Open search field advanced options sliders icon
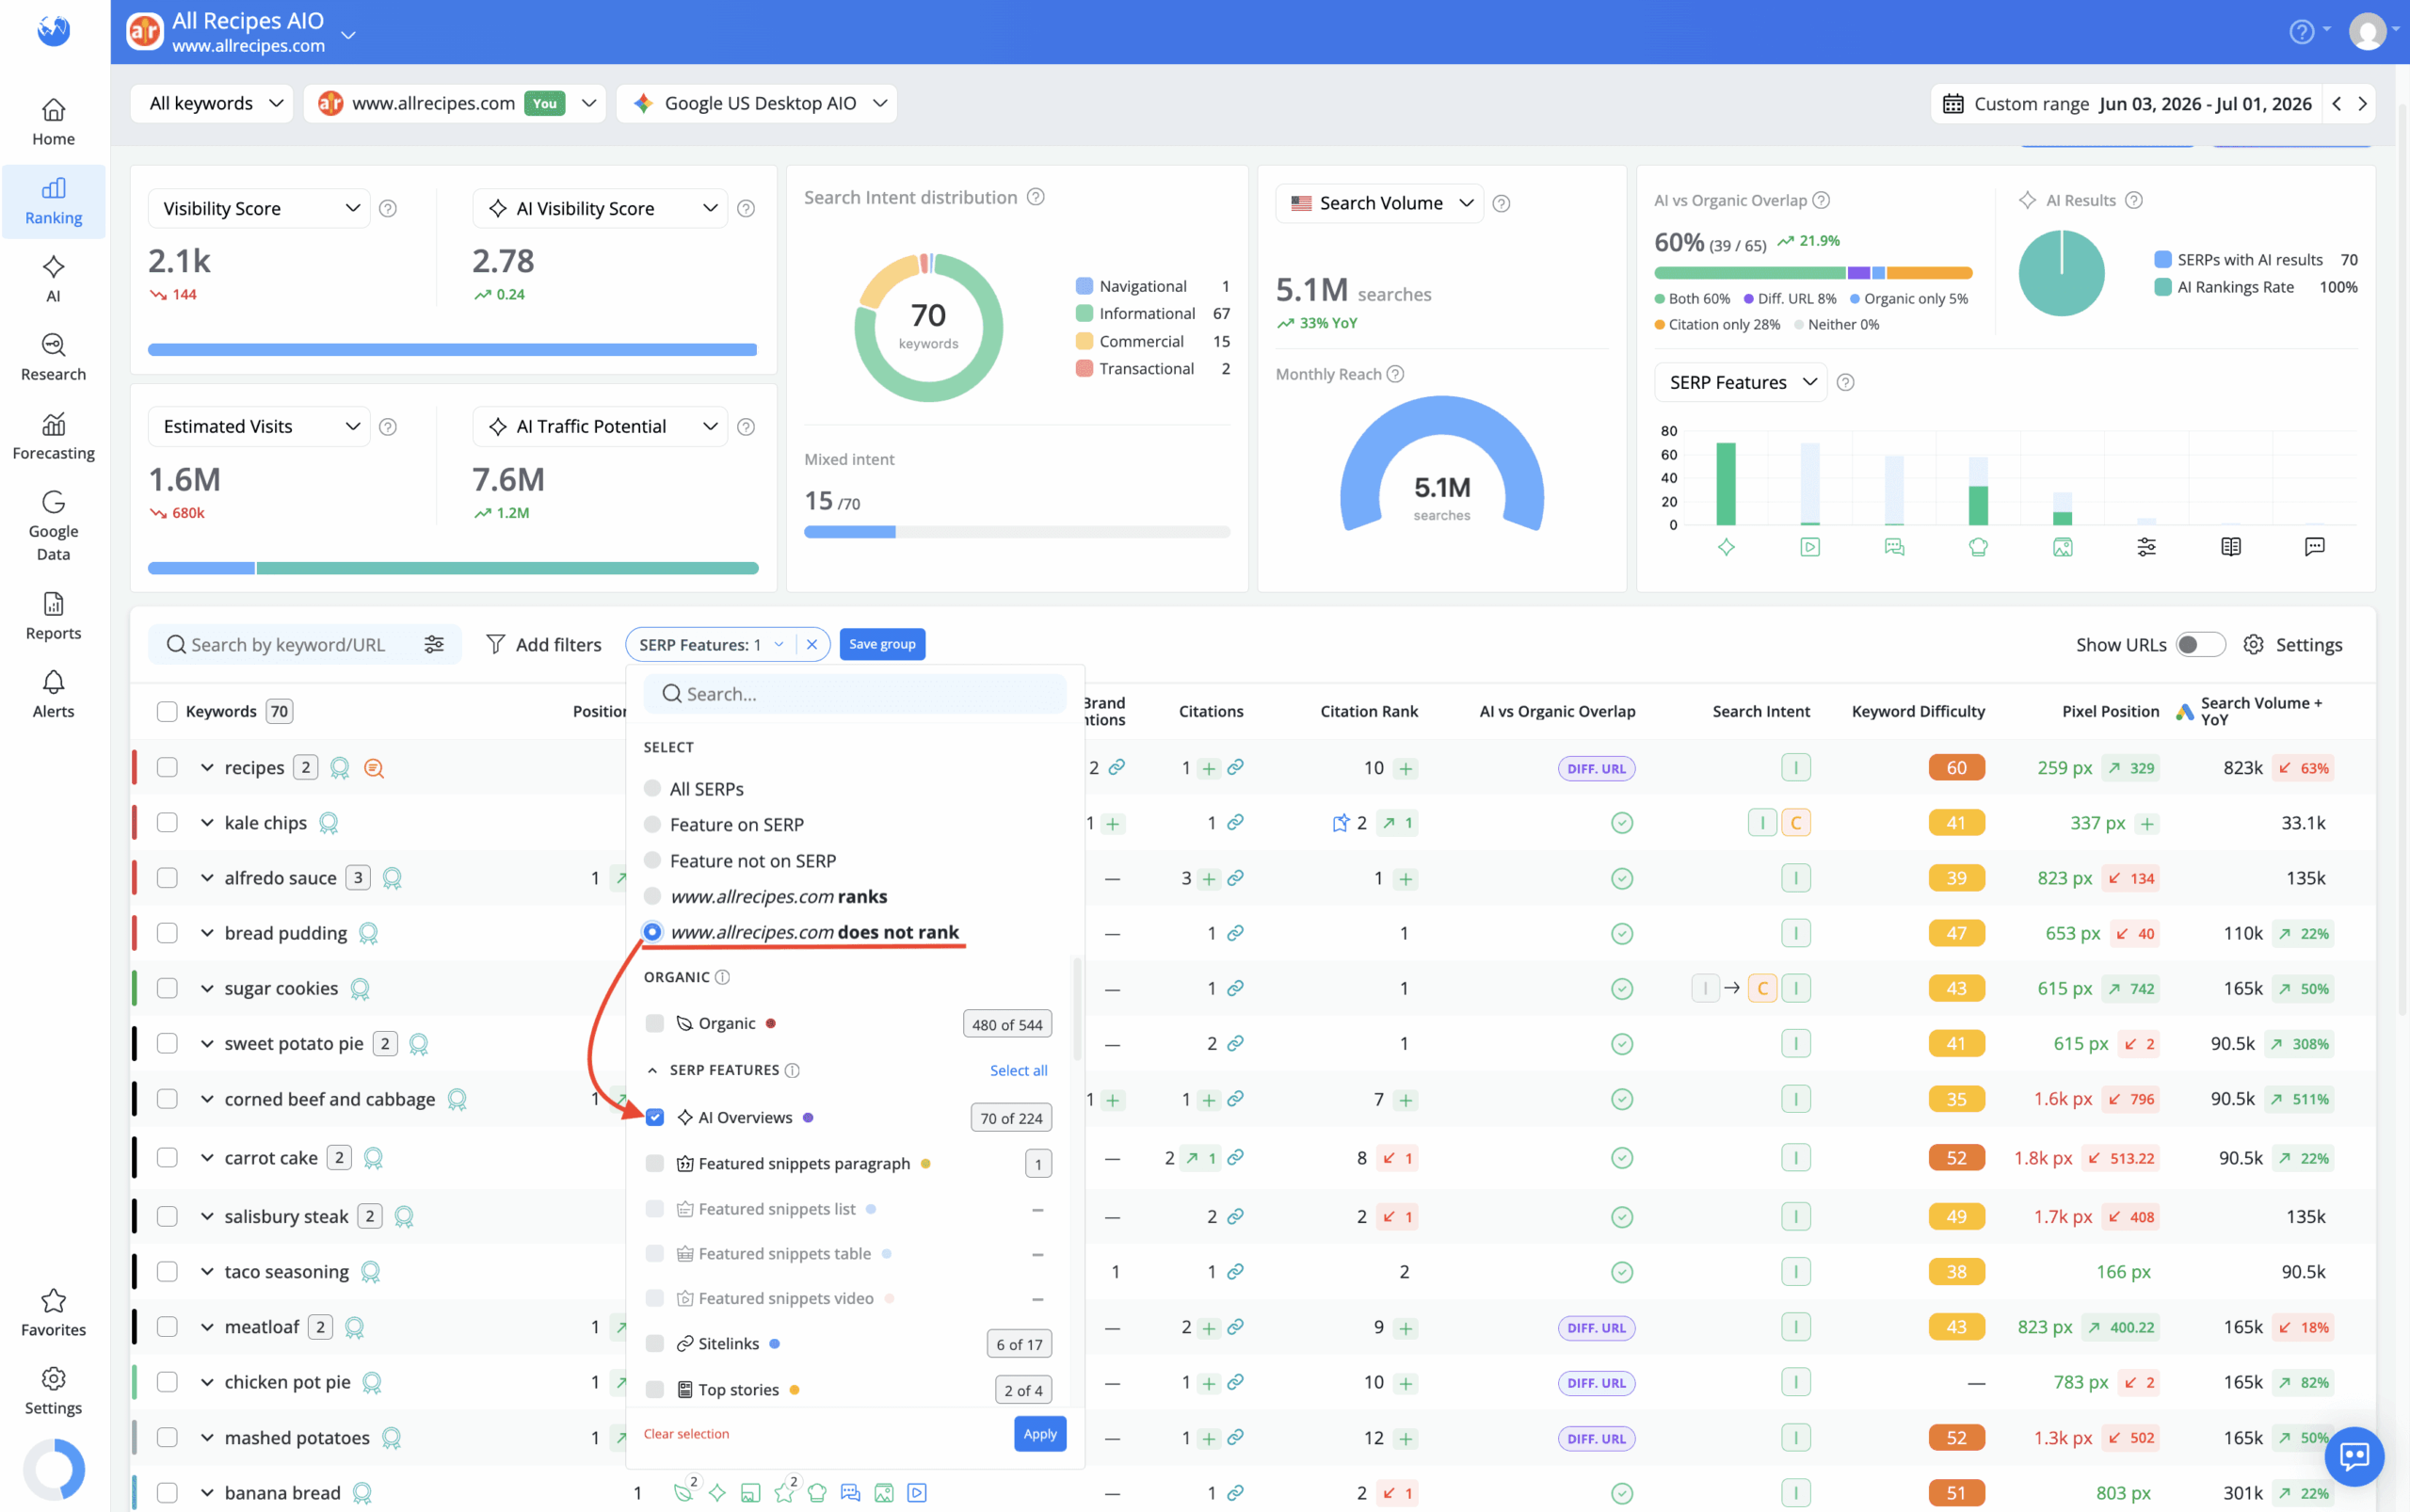This screenshot has height=1512, width=2410. point(434,644)
